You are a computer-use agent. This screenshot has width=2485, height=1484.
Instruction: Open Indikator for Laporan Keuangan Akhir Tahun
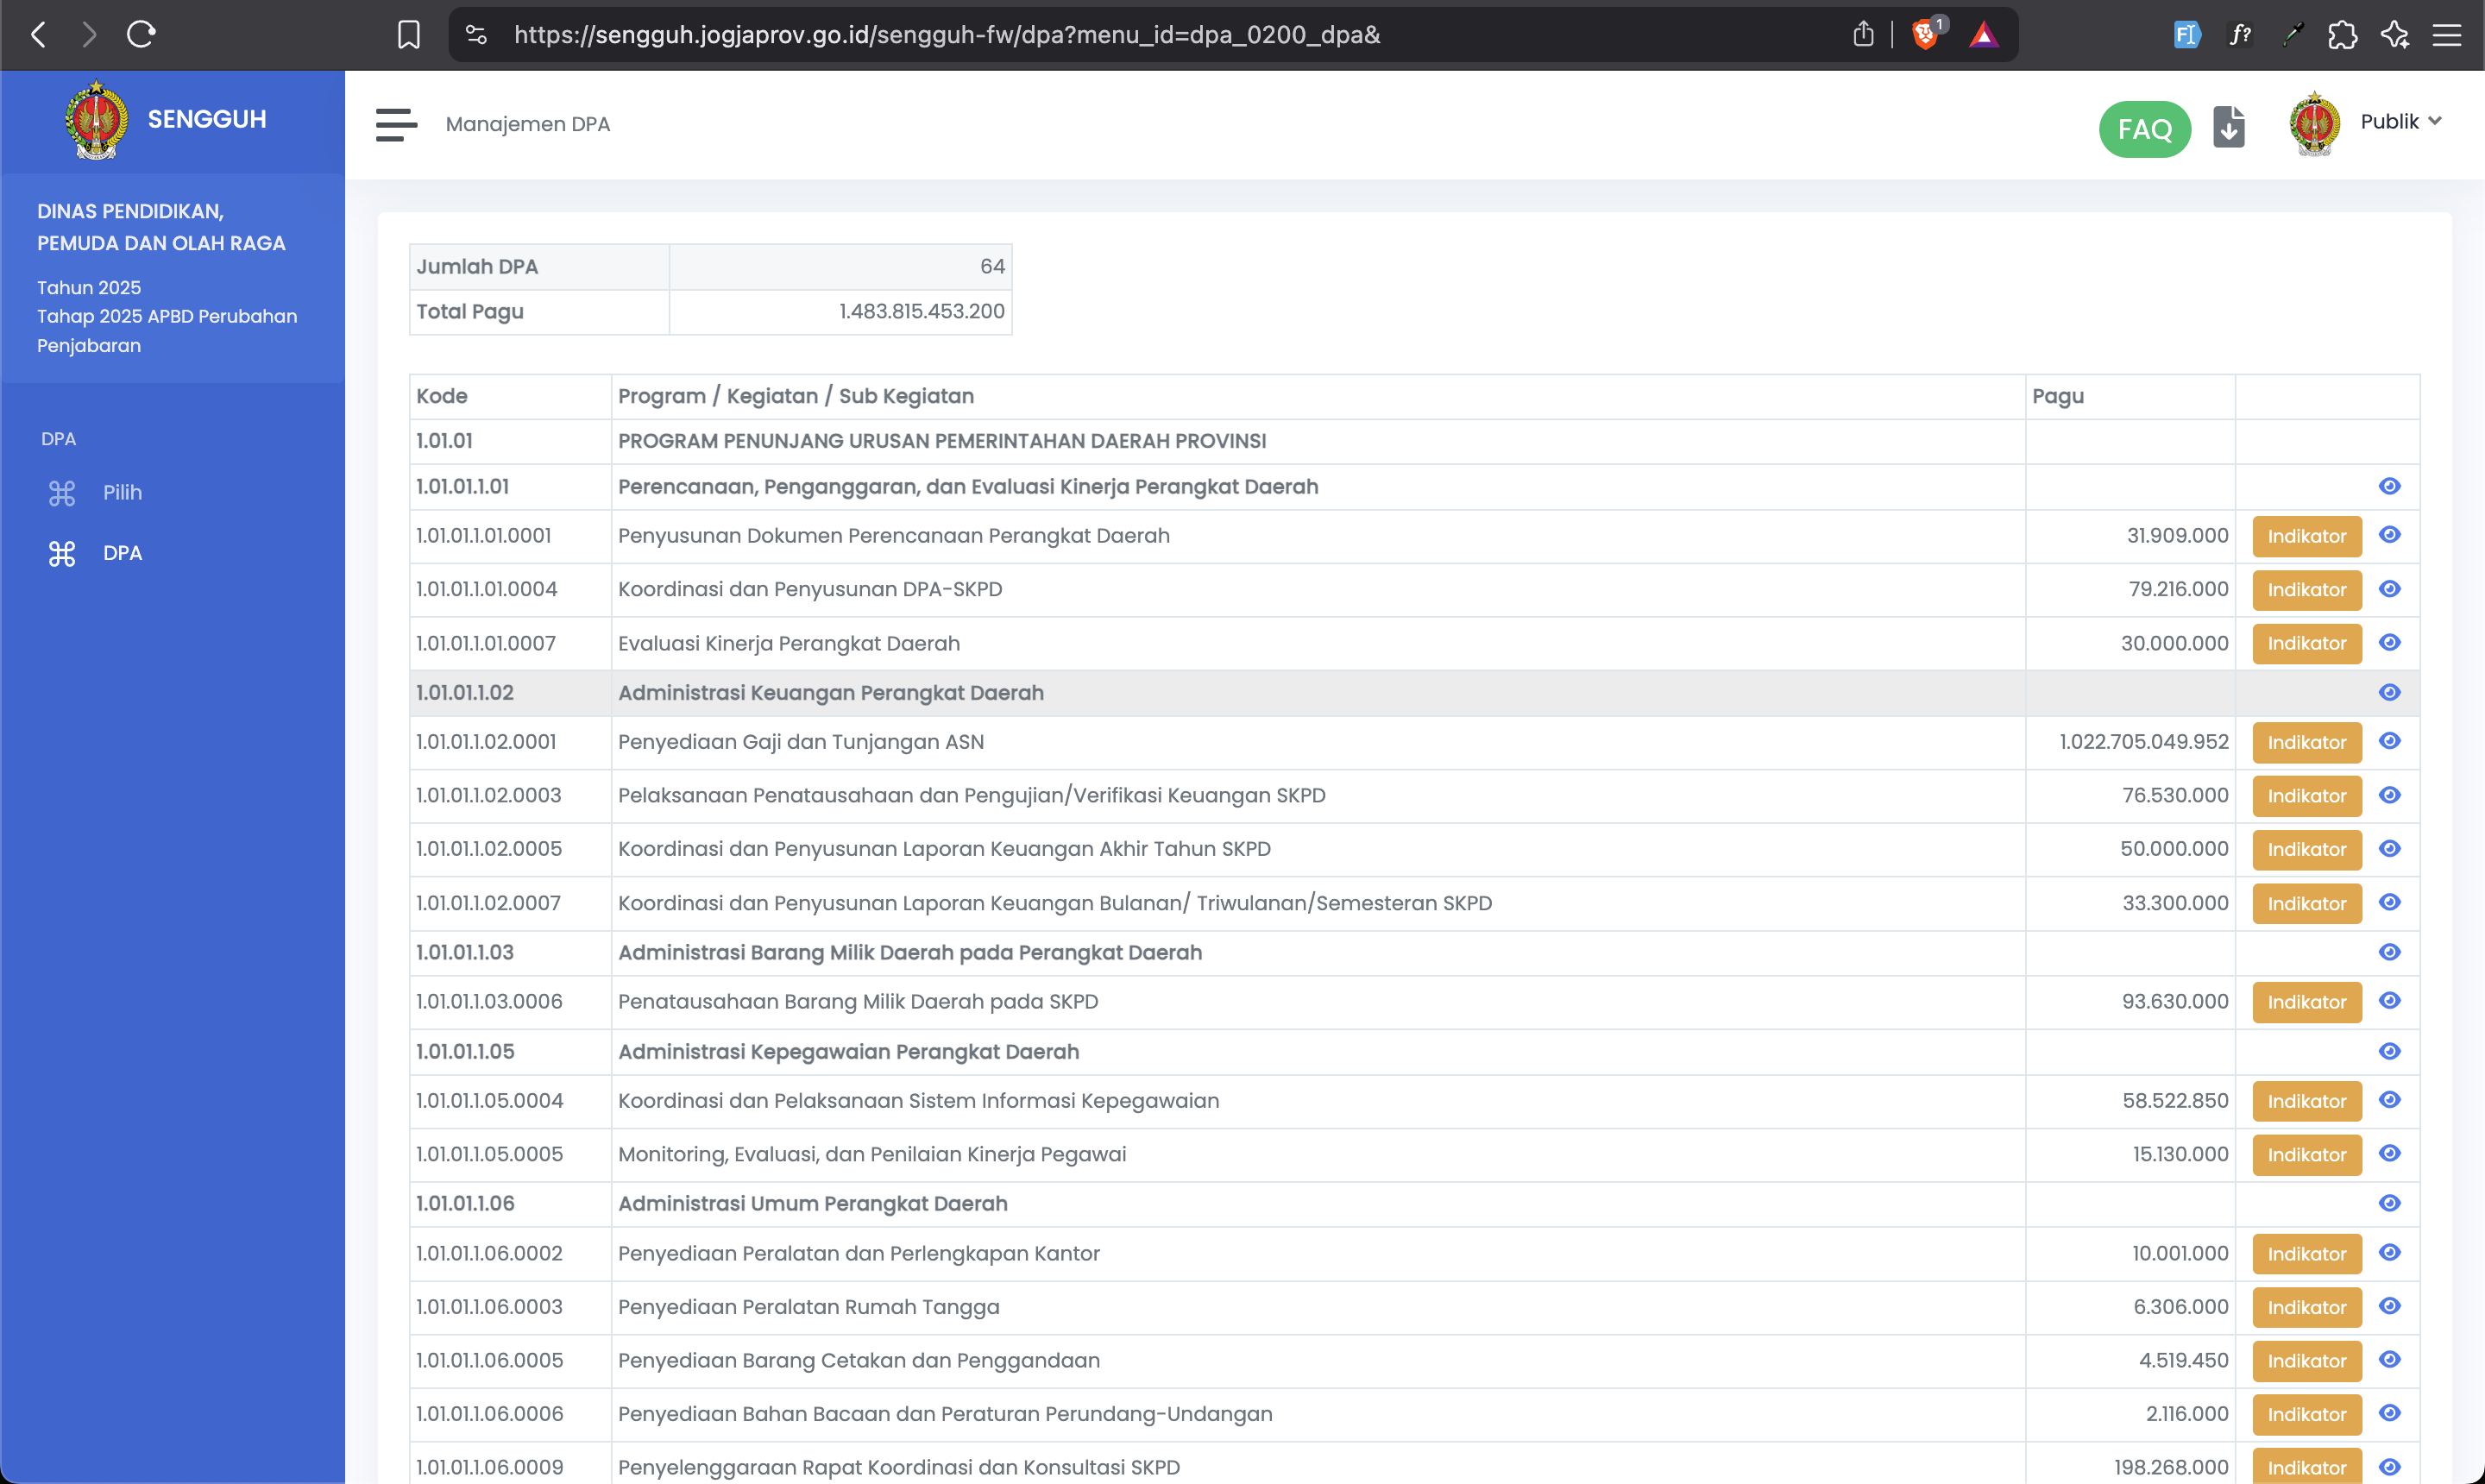click(x=2306, y=850)
